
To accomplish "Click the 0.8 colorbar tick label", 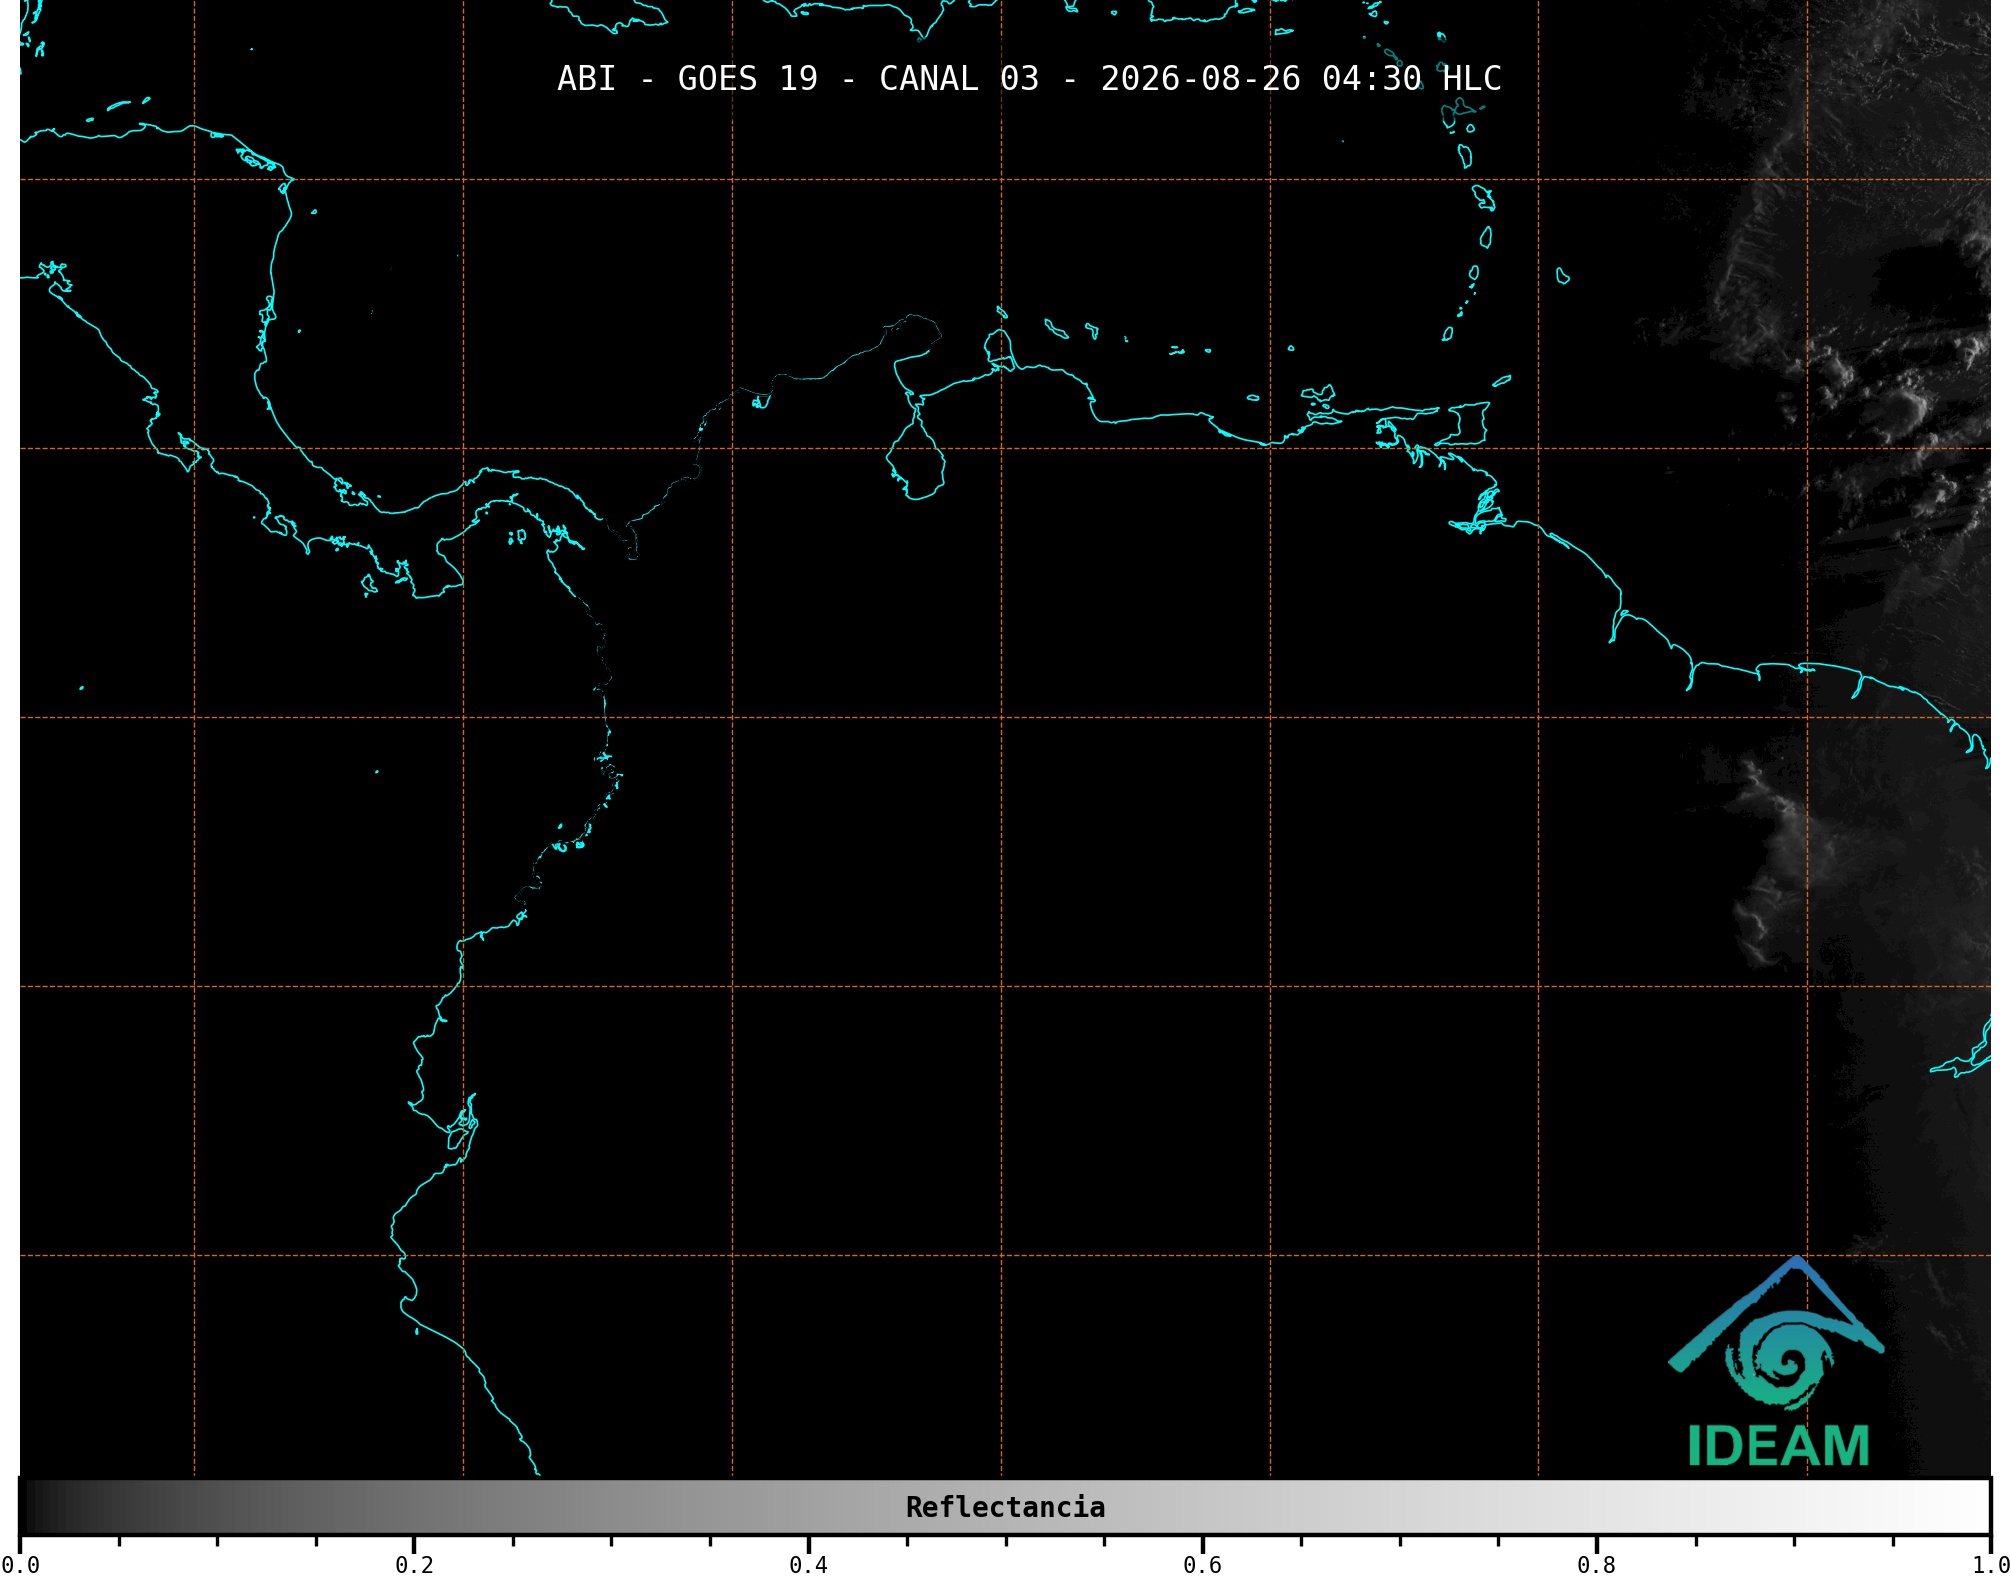I will click(1596, 1565).
